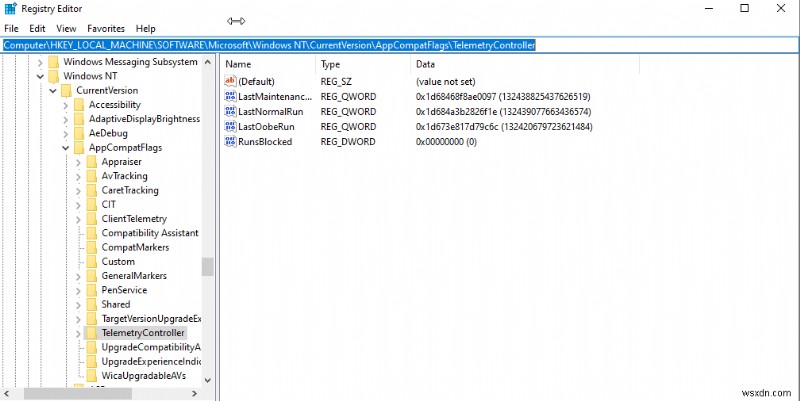Image resolution: width=800 pixels, height=401 pixels.
Task: Expand the CaretTracking key
Action: tap(78, 191)
